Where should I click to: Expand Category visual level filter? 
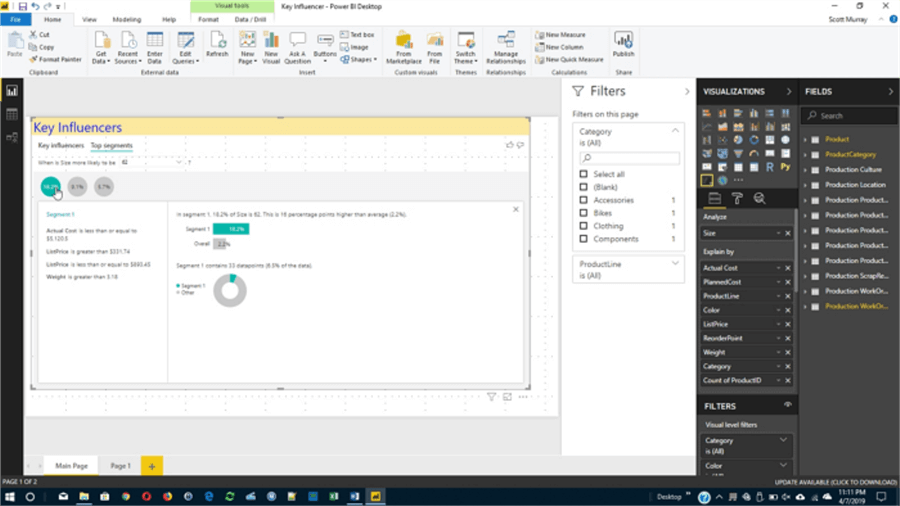point(783,440)
